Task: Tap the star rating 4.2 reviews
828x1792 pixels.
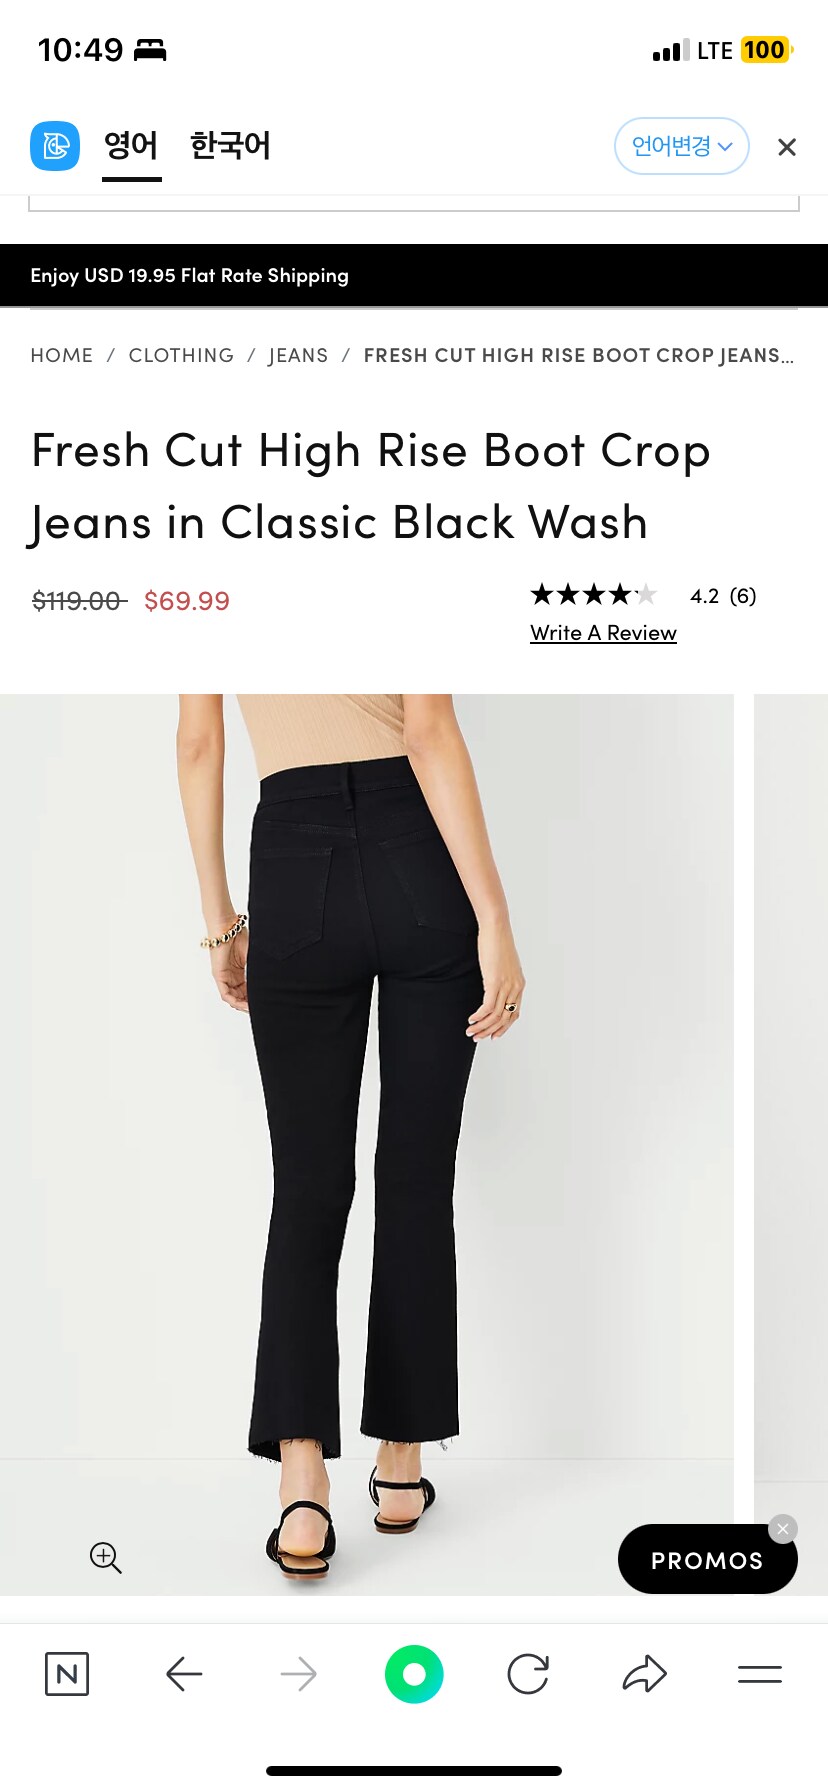Action: (x=643, y=596)
